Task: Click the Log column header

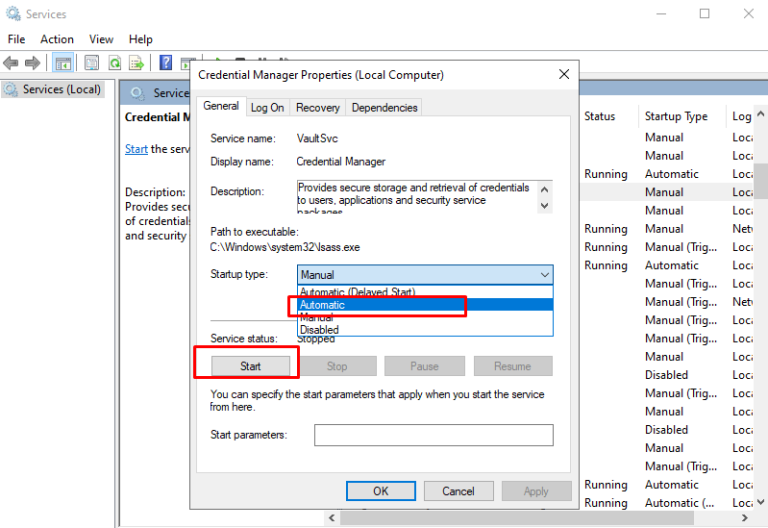Action: (x=742, y=117)
